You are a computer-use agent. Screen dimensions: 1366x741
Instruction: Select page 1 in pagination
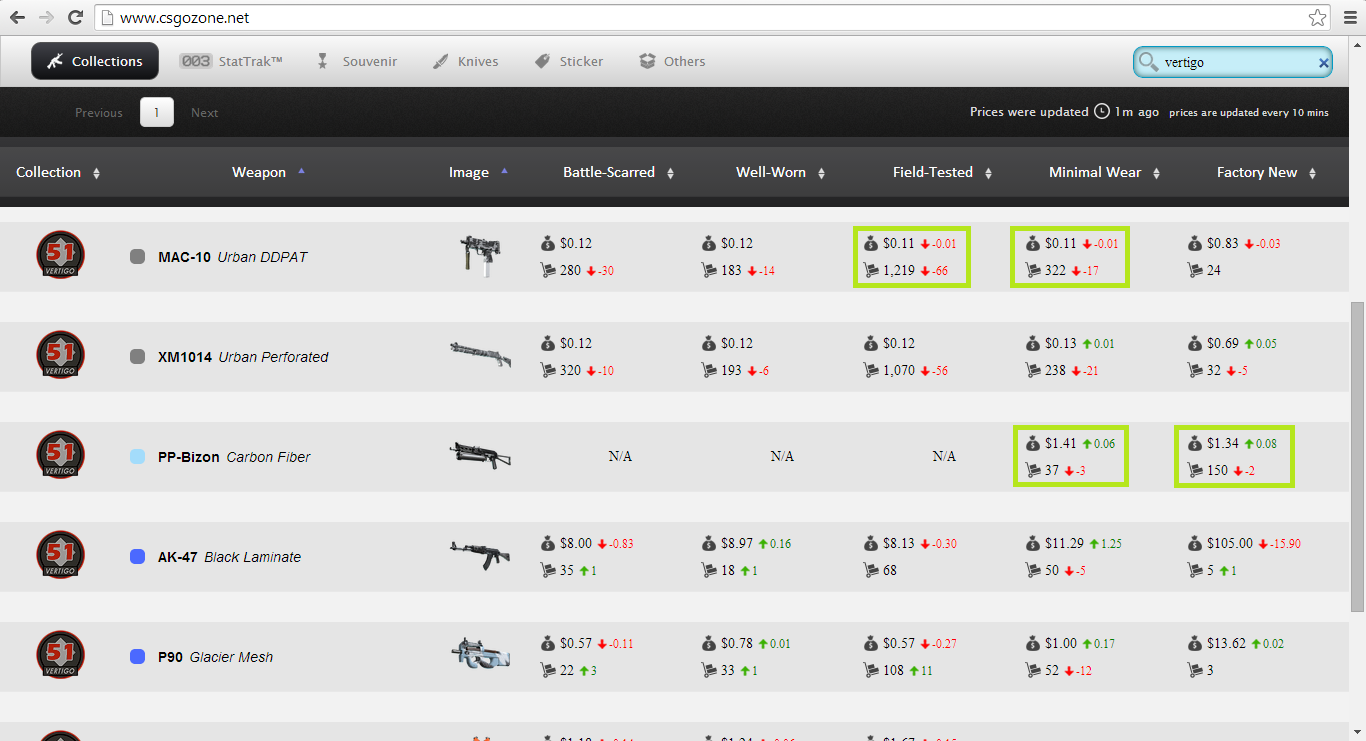click(x=157, y=112)
